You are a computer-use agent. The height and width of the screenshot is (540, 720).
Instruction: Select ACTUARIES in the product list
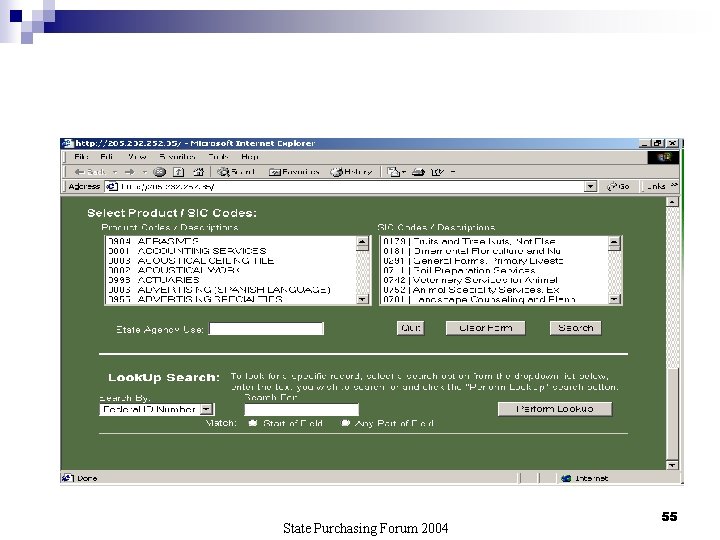click(231, 280)
